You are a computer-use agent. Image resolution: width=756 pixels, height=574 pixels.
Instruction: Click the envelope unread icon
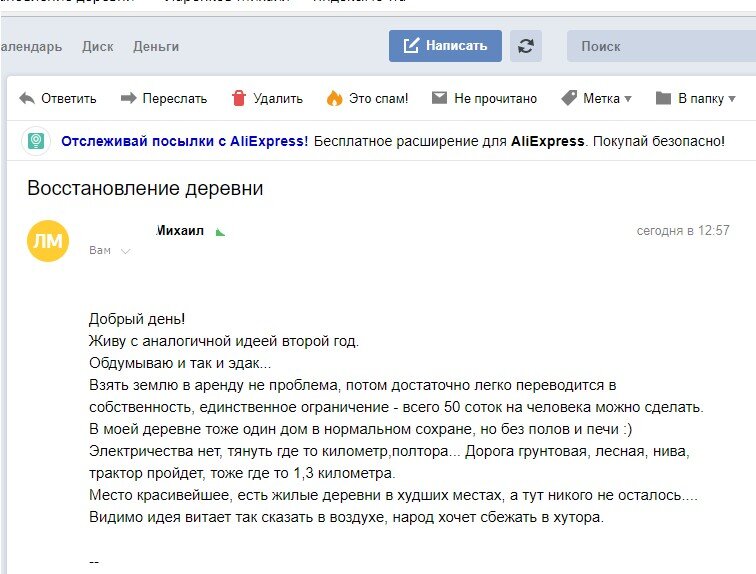coord(439,98)
